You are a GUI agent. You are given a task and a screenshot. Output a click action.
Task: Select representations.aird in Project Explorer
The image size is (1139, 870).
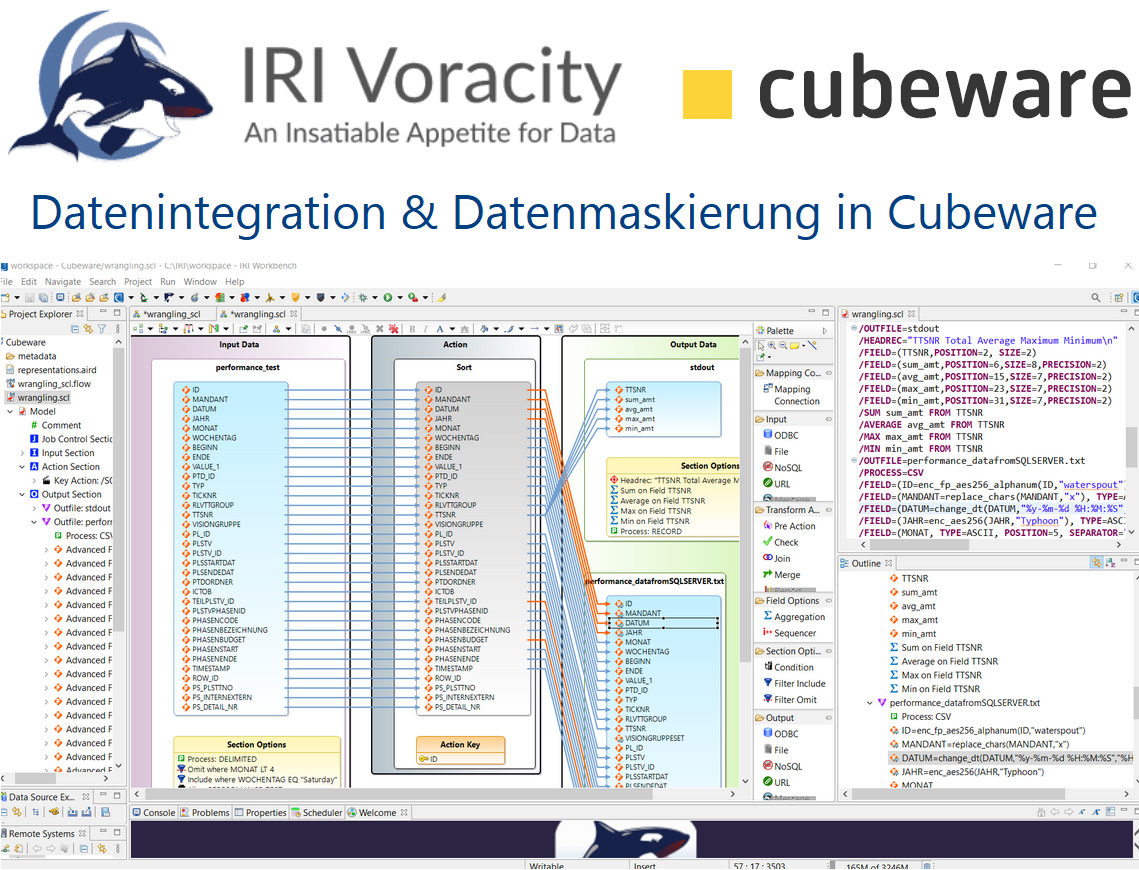51,370
